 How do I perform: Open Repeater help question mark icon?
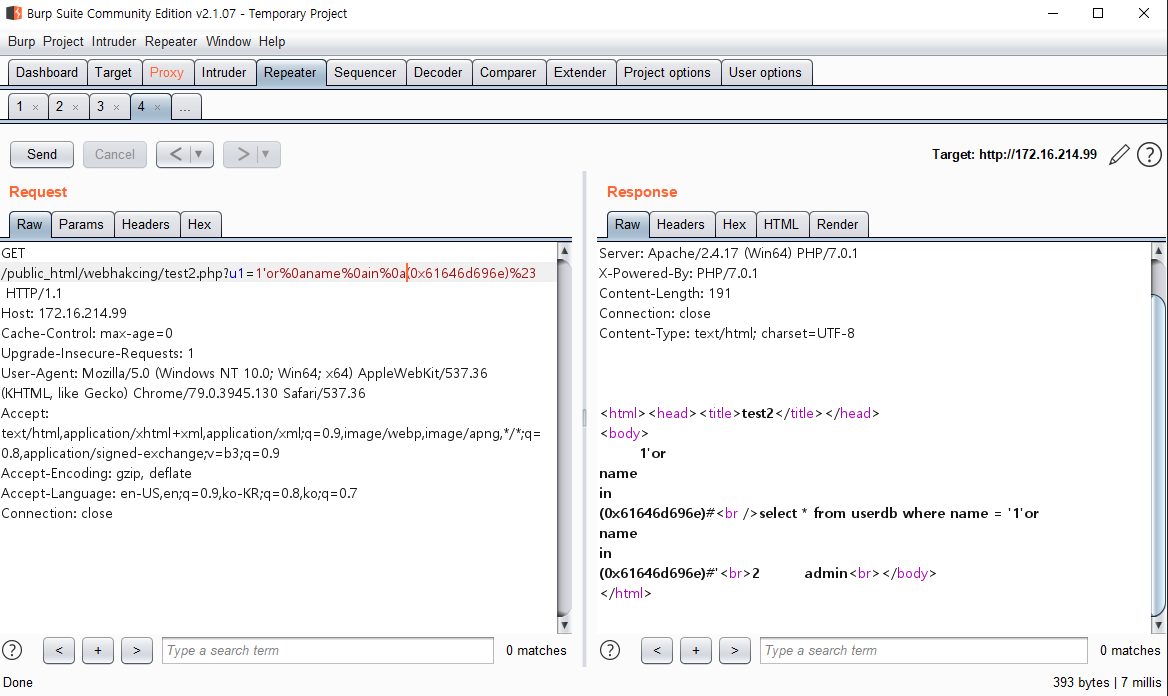tap(1149, 155)
